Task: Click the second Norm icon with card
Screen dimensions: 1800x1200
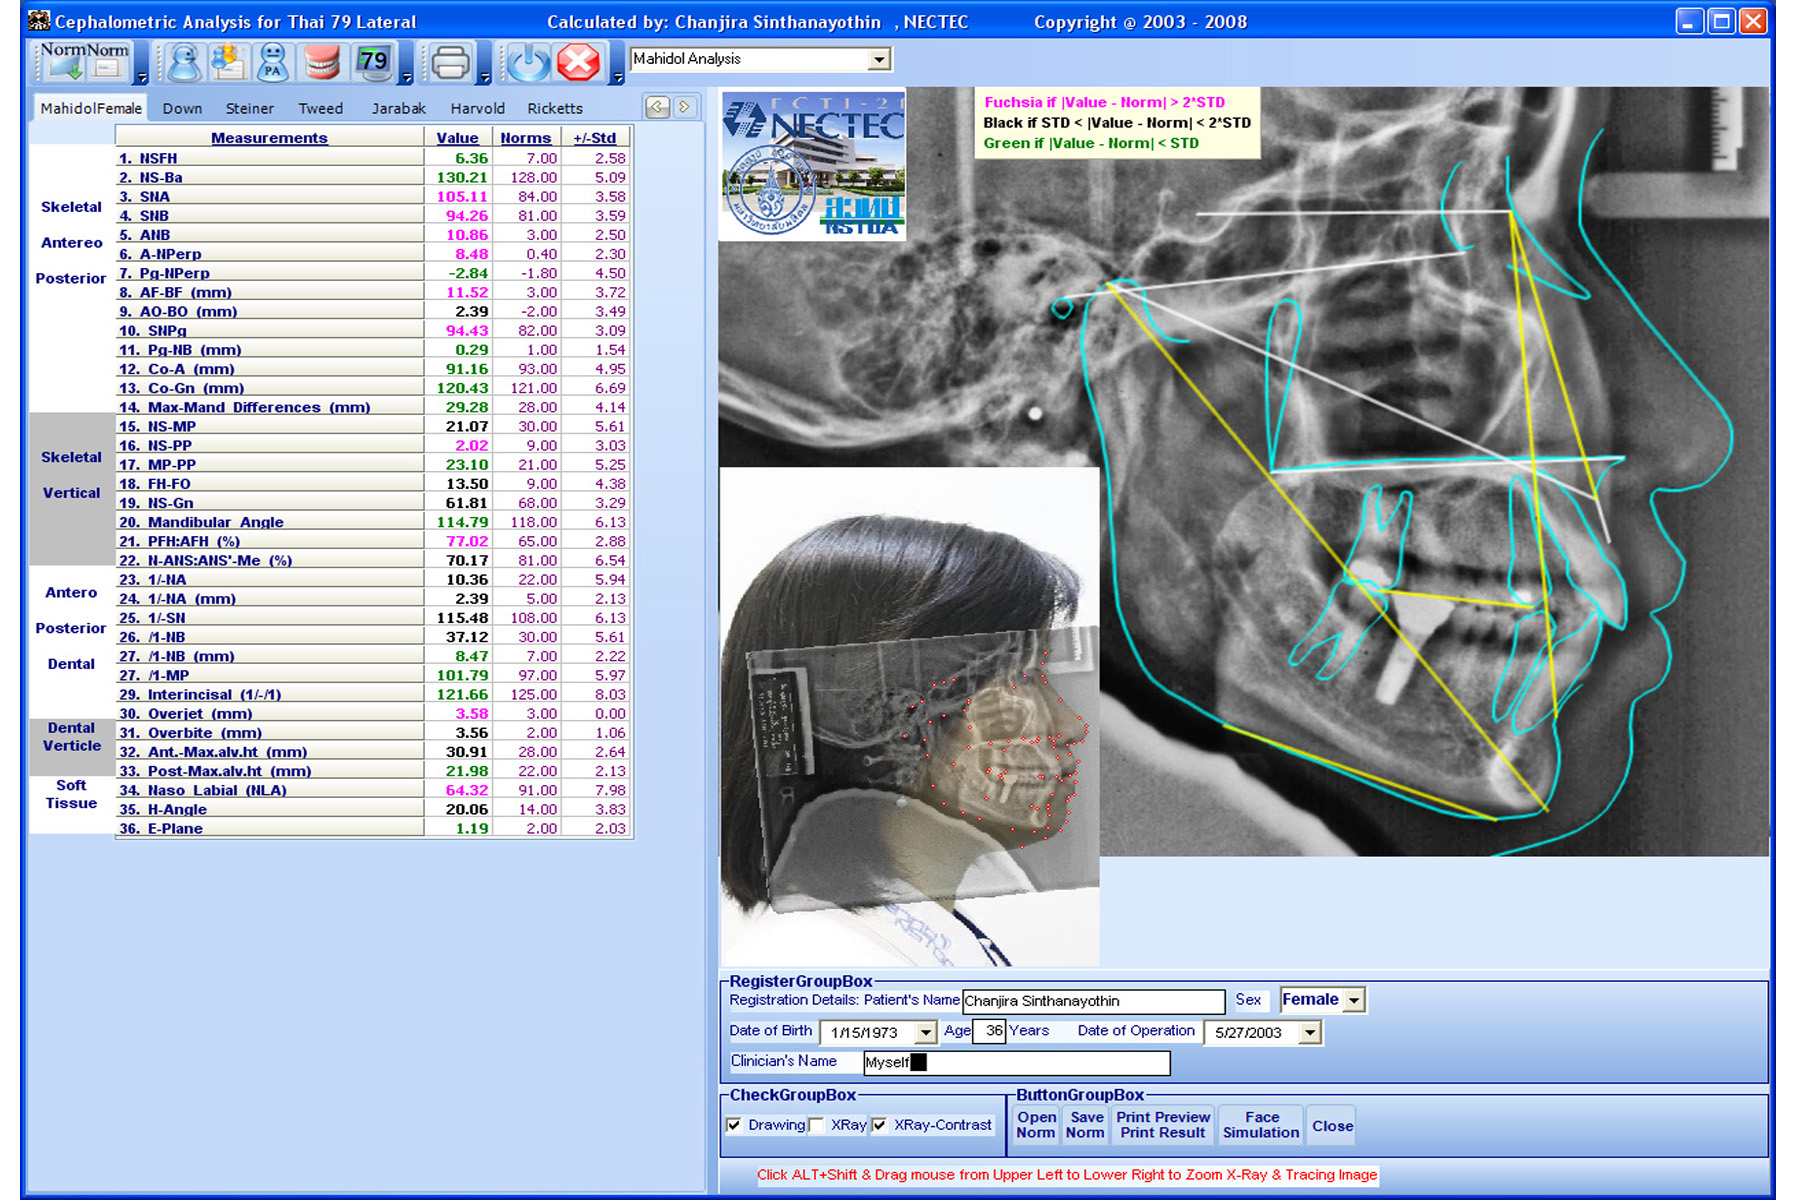Action: (107, 63)
